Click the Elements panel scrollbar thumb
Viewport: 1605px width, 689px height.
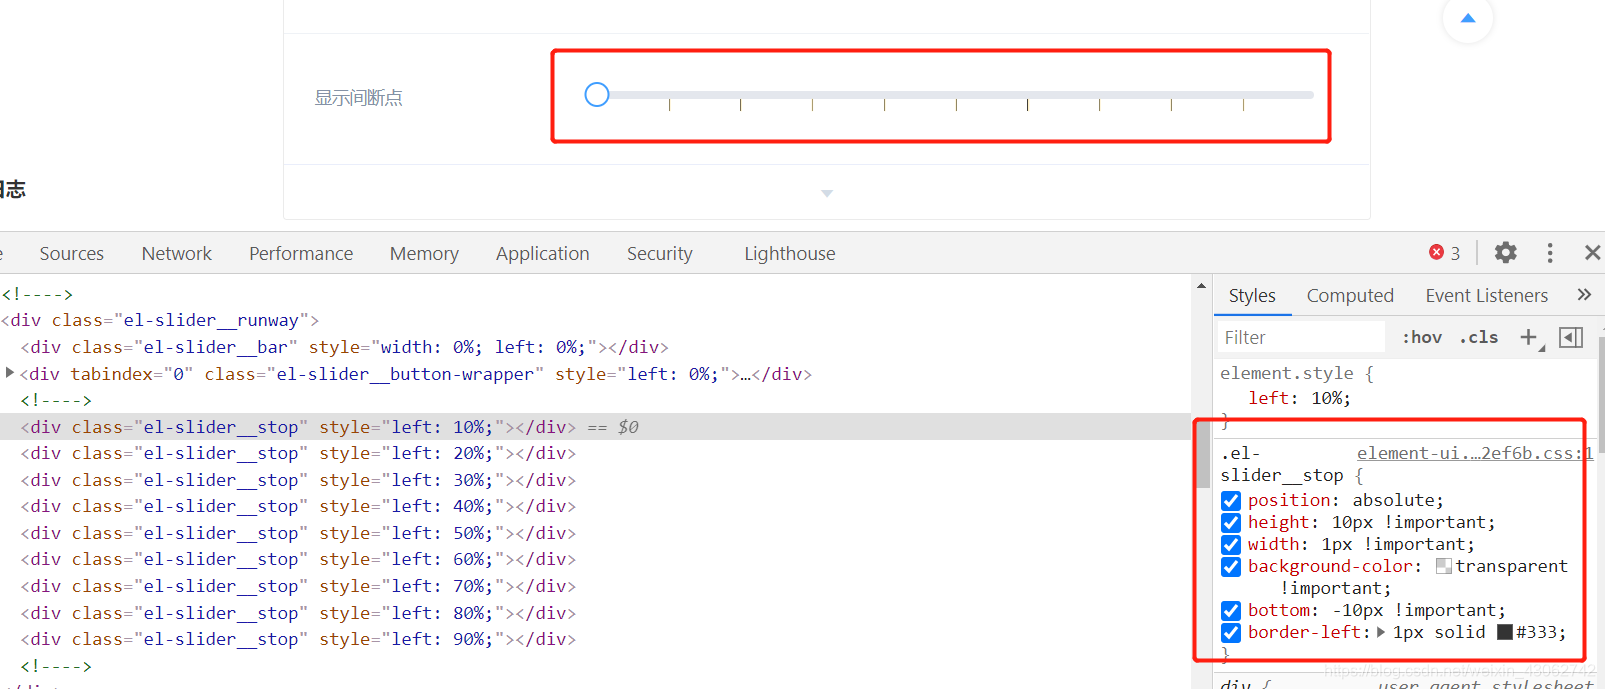1201,456
